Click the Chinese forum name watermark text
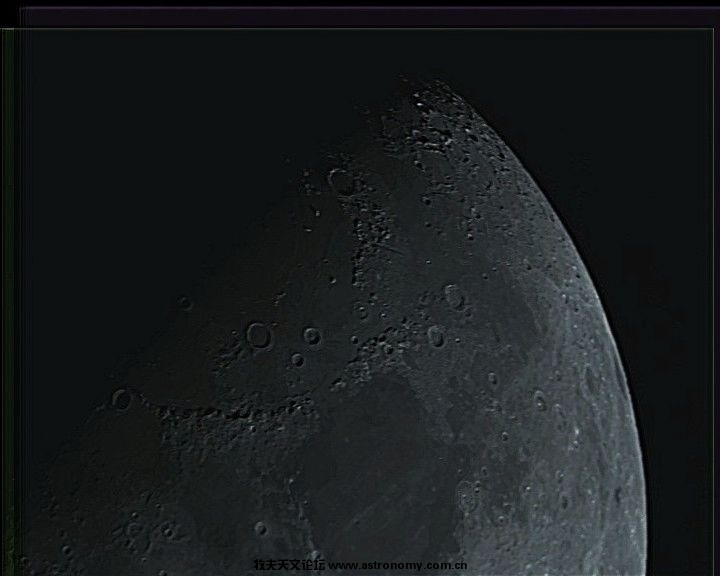 coord(288,565)
